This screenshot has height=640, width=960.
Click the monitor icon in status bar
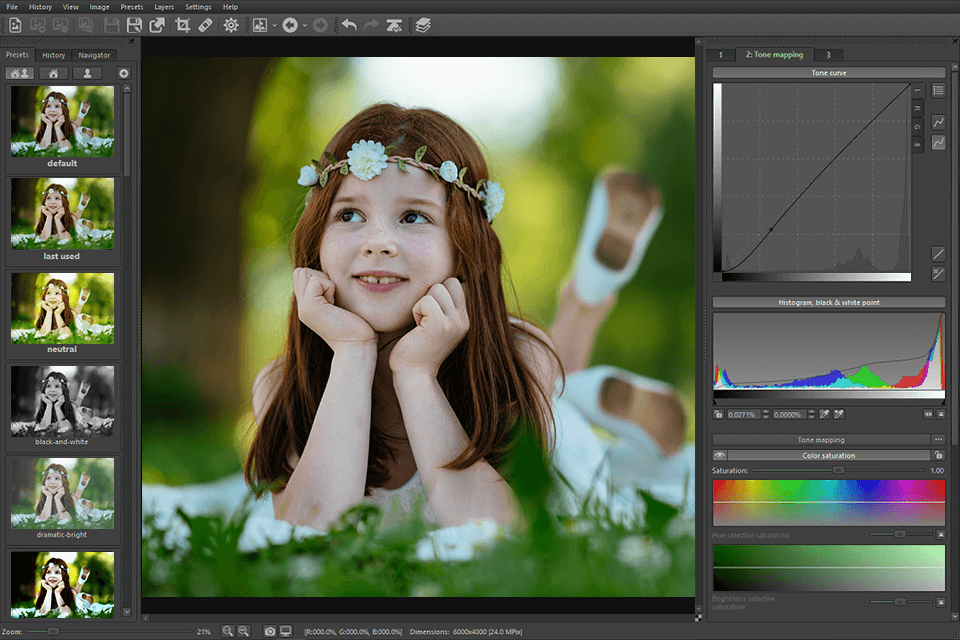286,631
